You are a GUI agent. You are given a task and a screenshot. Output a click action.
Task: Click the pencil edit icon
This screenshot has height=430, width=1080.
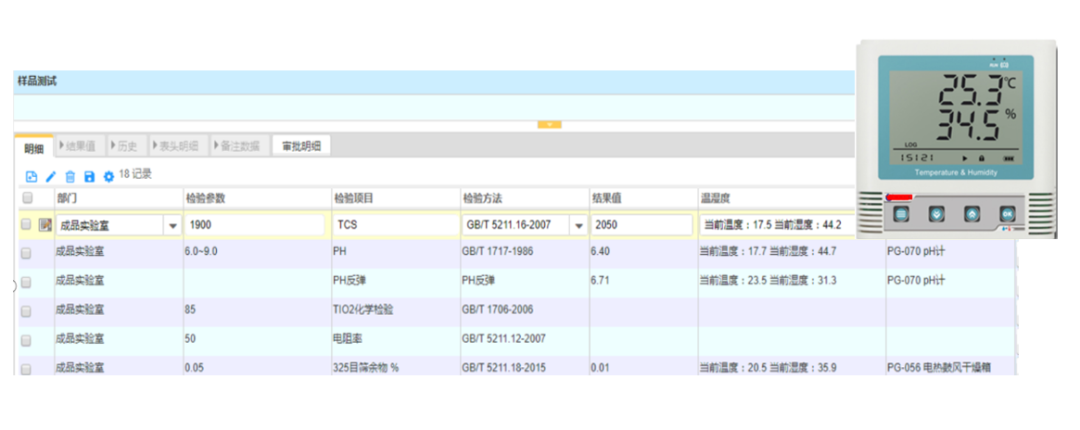[51, 176]
